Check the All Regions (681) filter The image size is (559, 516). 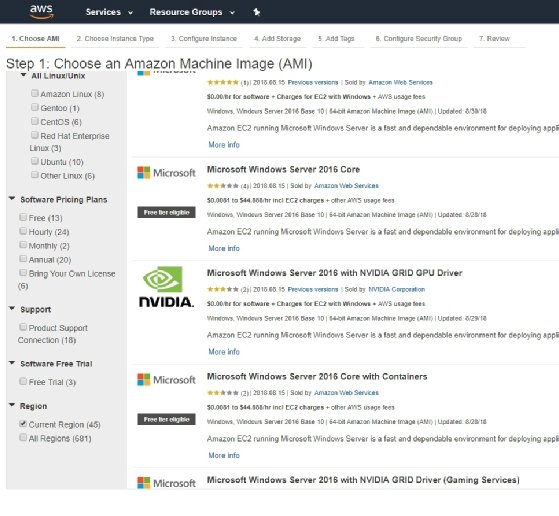(x=23, y=437)
